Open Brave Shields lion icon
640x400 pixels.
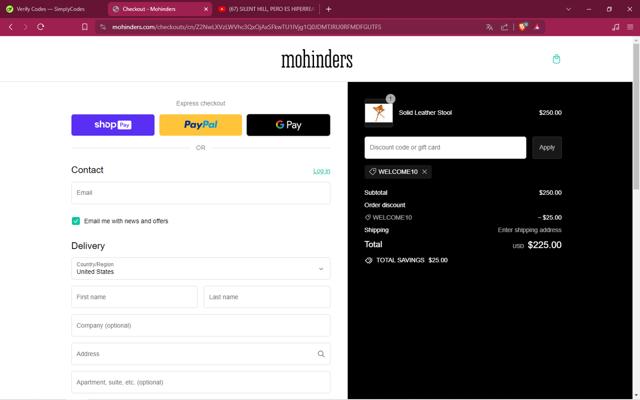coord(522,27)
